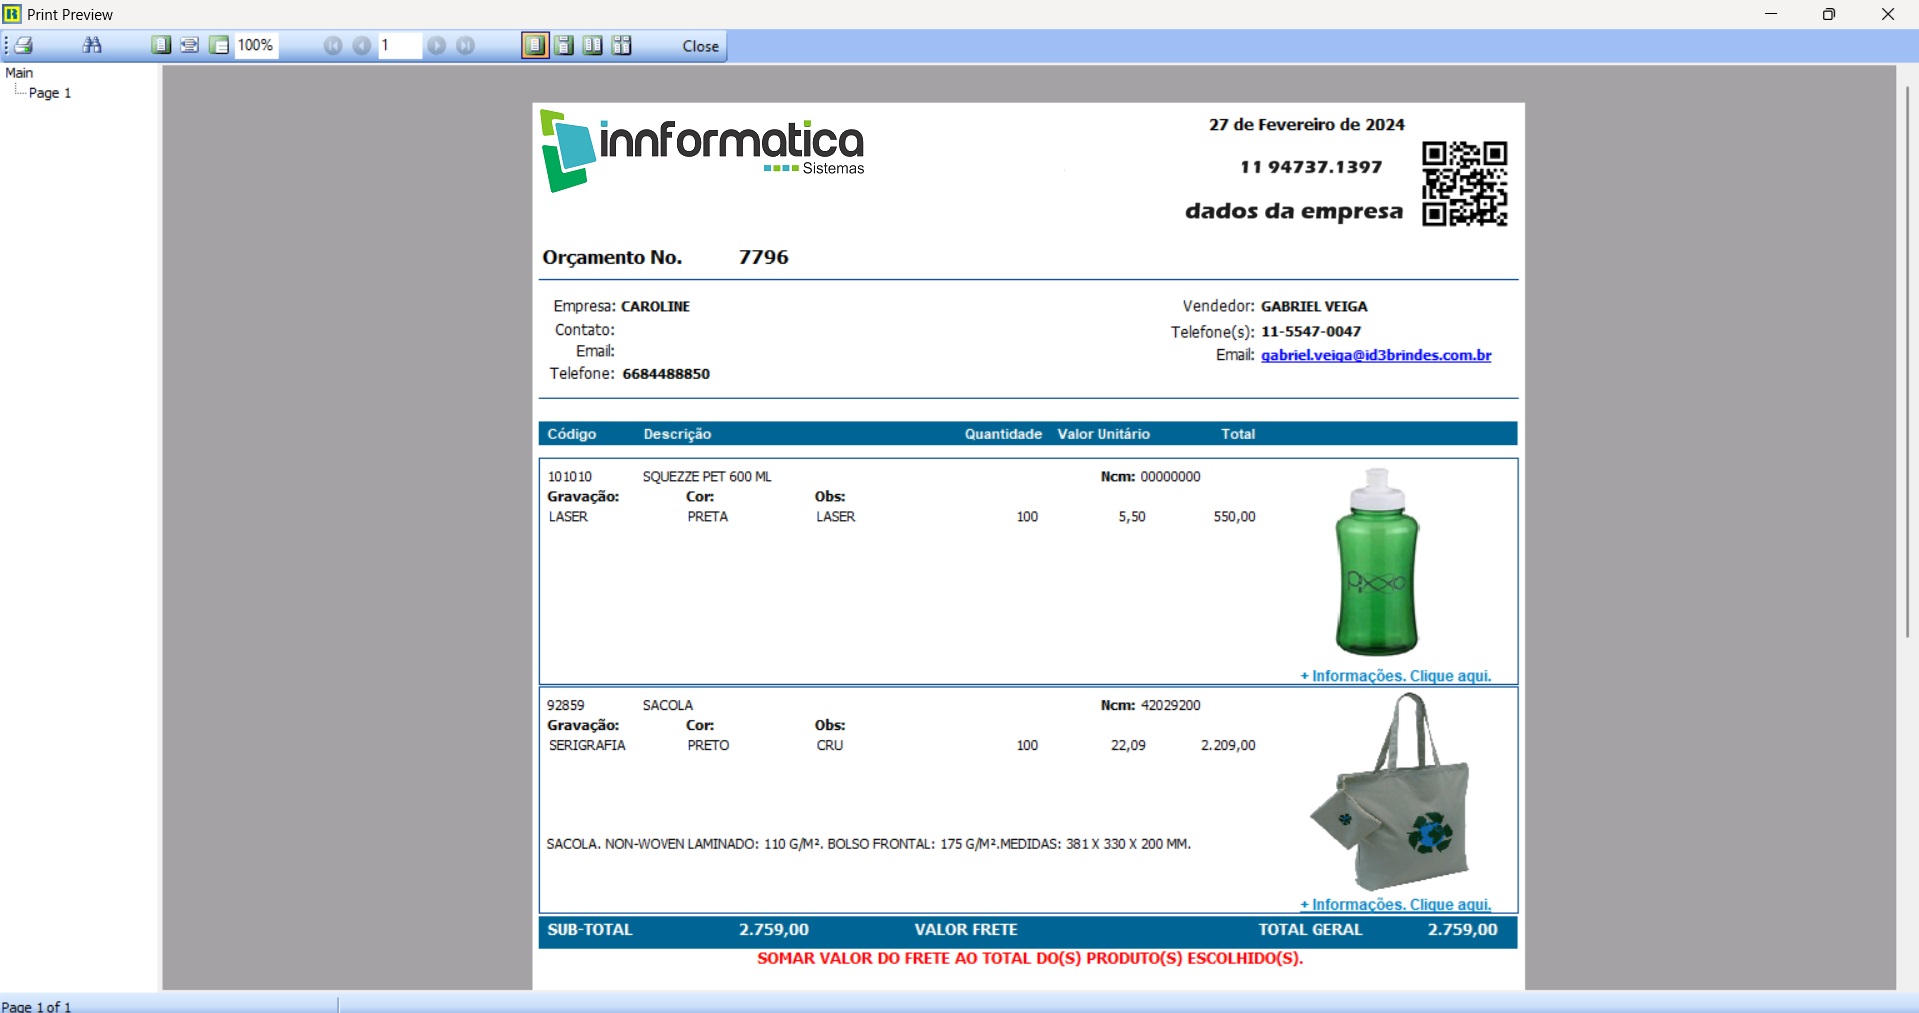Click the seller name GABRIEL VEIGA
The width and height of the screenshot is (1919, 1013).
[x=1314, y=306]
